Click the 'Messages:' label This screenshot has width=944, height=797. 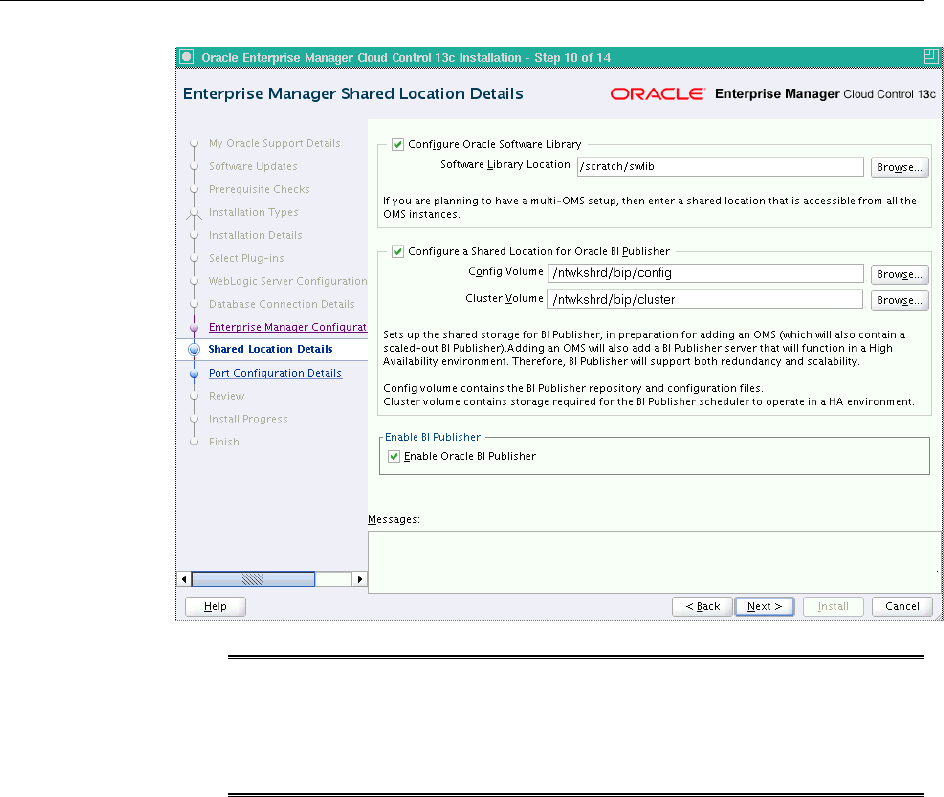click(x=394, y=519)
